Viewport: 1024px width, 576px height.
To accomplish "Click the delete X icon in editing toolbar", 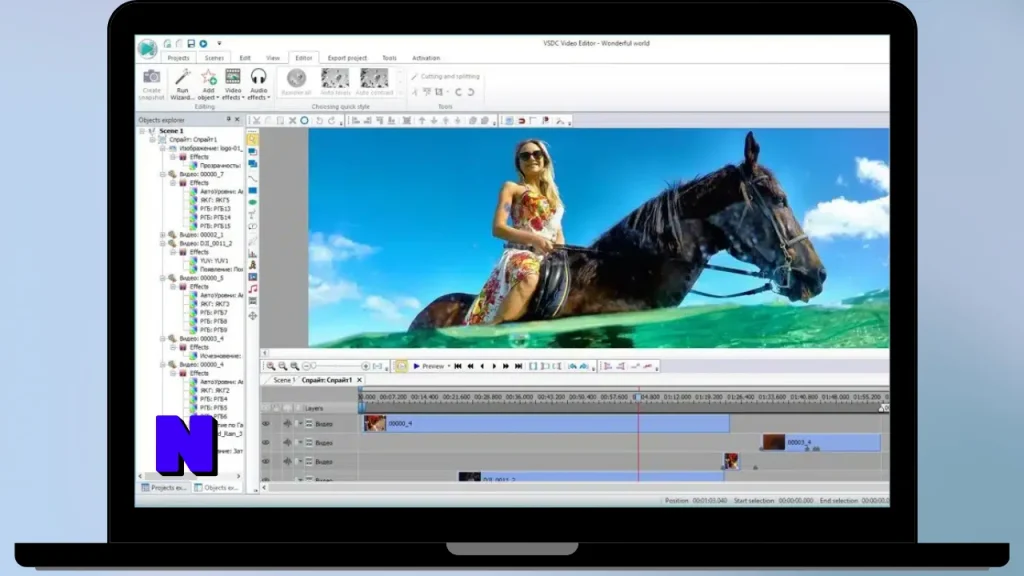I will [x=293, y=121].
